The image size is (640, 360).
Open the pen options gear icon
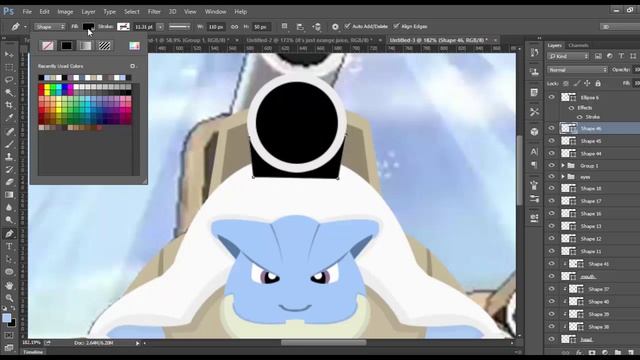click(335, 27)
